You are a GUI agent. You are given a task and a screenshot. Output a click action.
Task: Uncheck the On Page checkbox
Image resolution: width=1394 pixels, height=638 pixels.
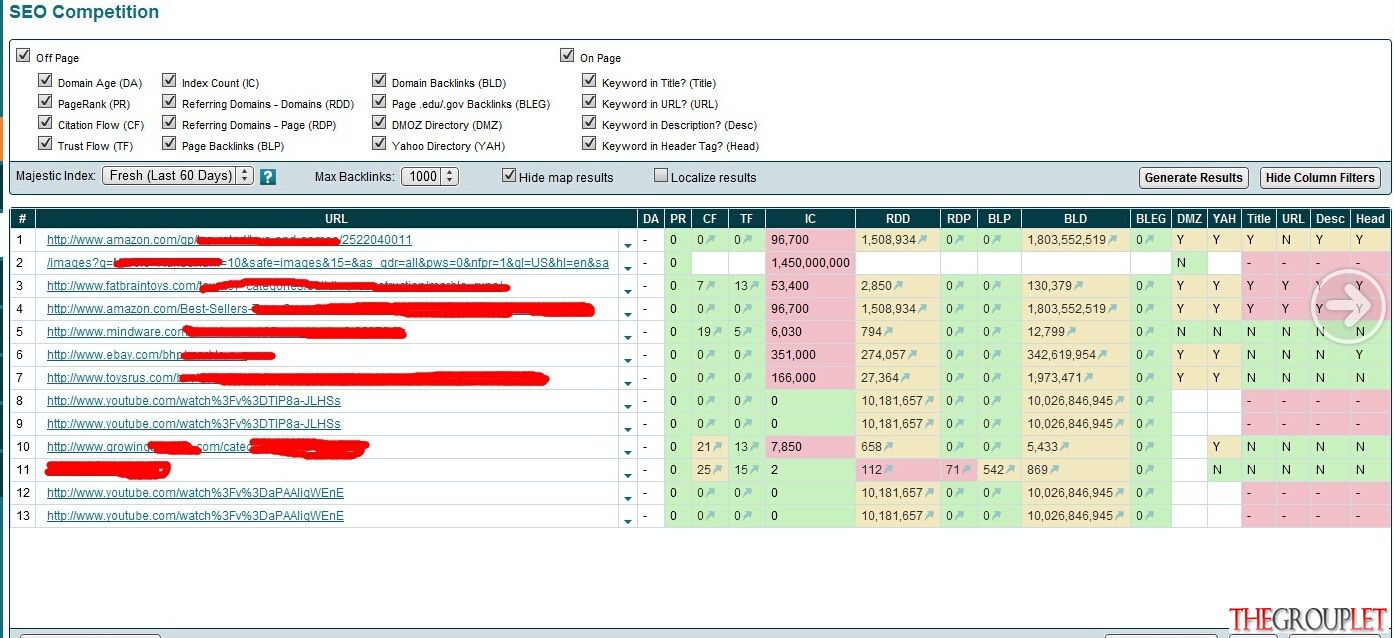(x=567, y=56)
